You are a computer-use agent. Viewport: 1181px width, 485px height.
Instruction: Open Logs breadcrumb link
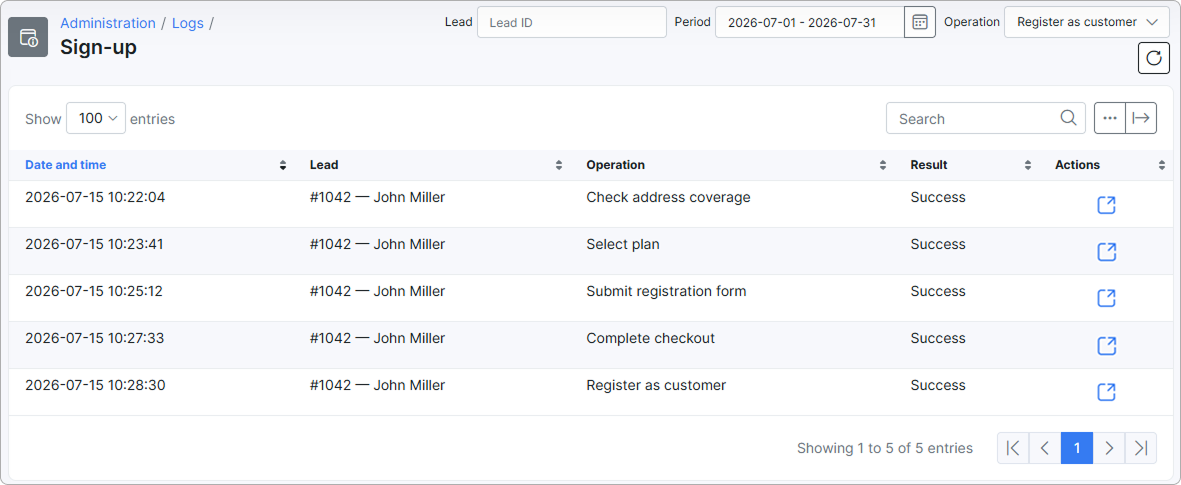188,23
